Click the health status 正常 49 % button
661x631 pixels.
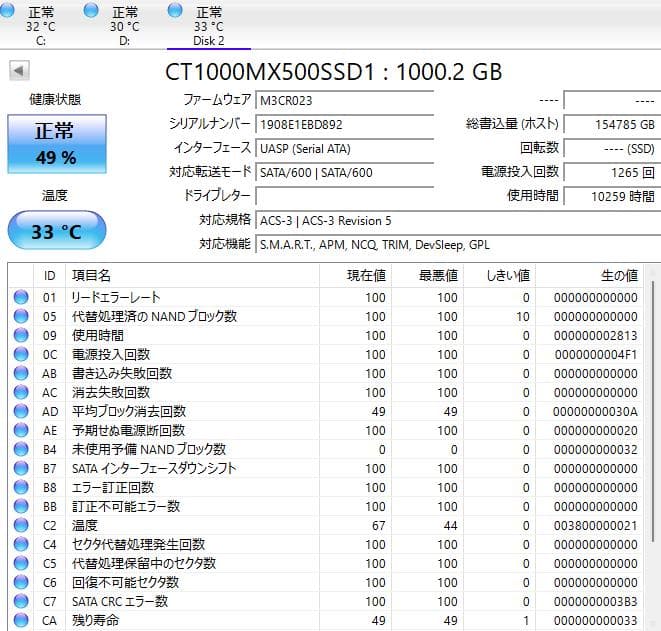[x=57, y=144]
